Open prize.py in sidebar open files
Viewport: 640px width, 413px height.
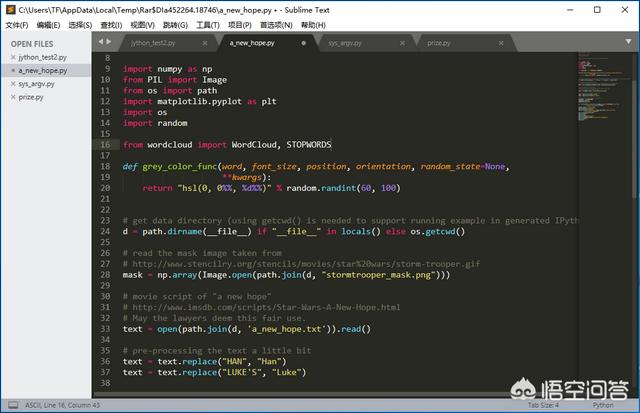coord(31,97)
